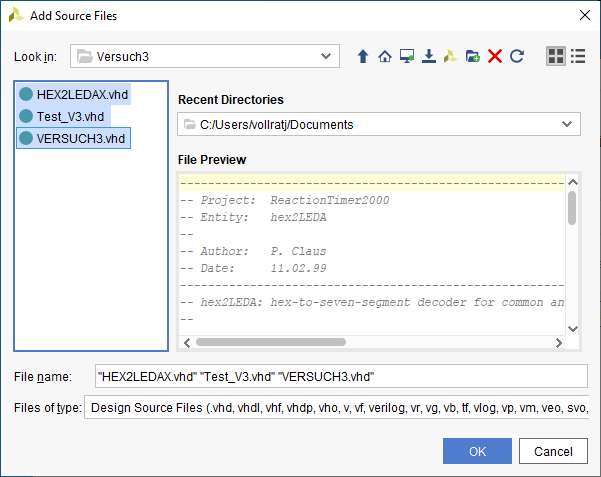
Task: Click the red X delete icon
Action: (x=494, y=57)
